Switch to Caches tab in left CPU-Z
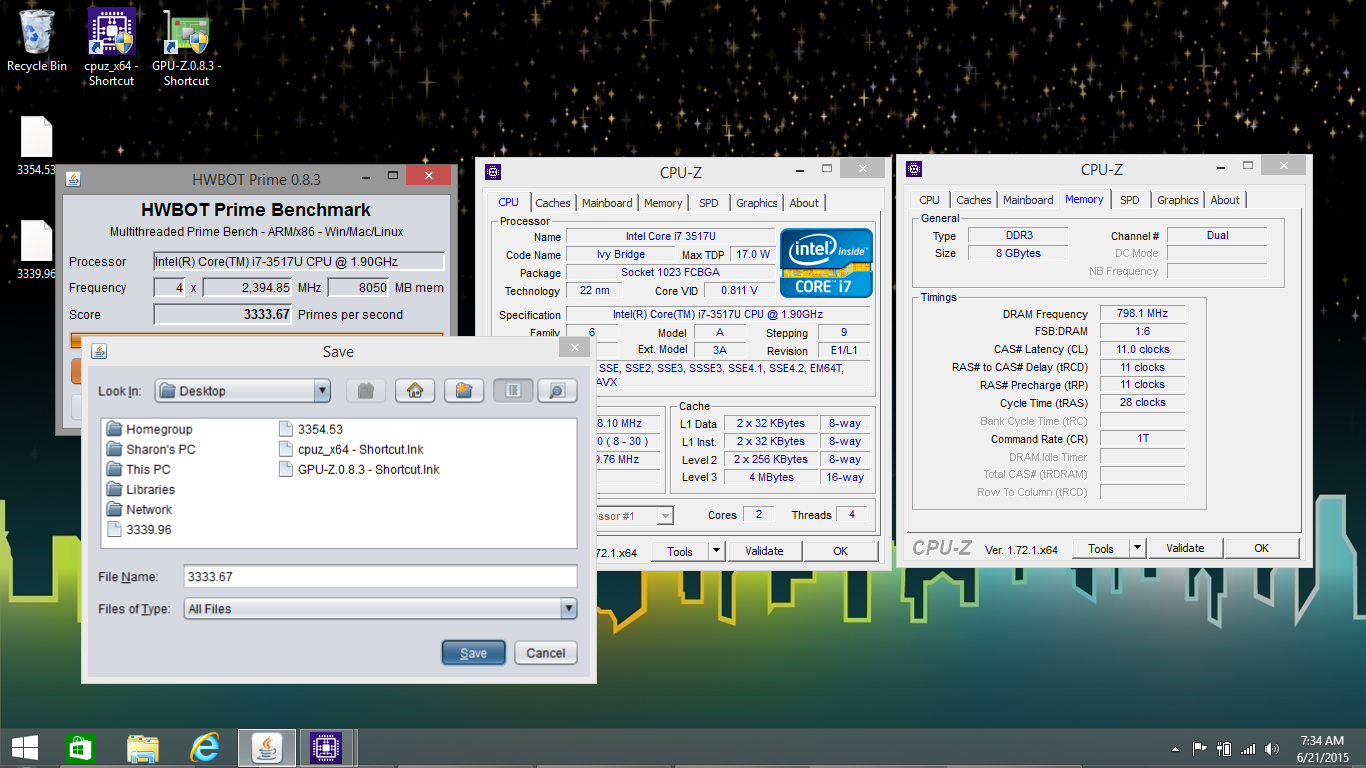 pyautogui.click(x=552, y=203)
